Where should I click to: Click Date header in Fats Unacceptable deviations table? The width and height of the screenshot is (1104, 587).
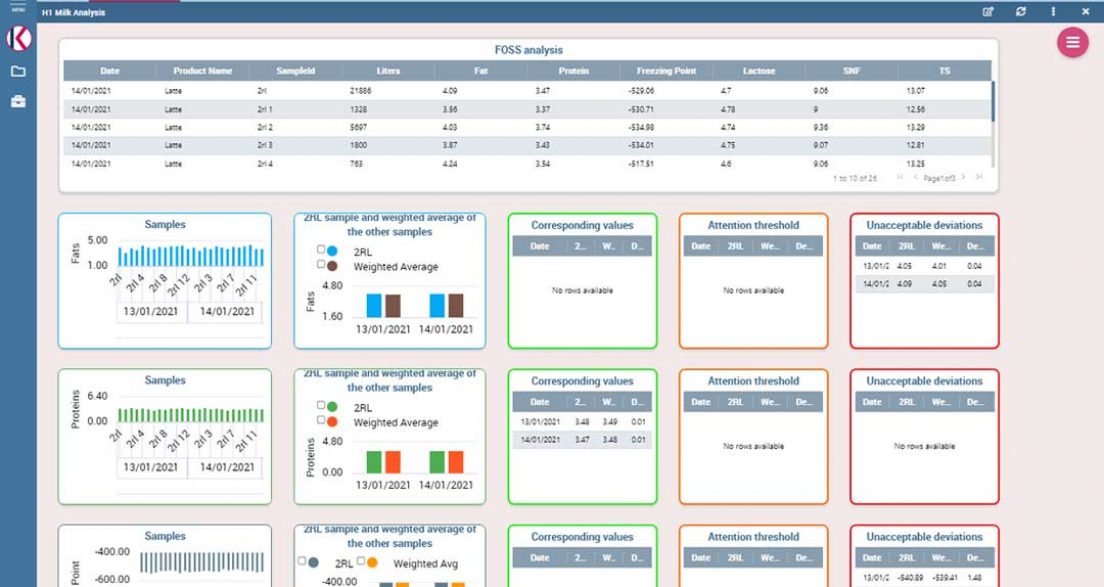tap(872, 246)
